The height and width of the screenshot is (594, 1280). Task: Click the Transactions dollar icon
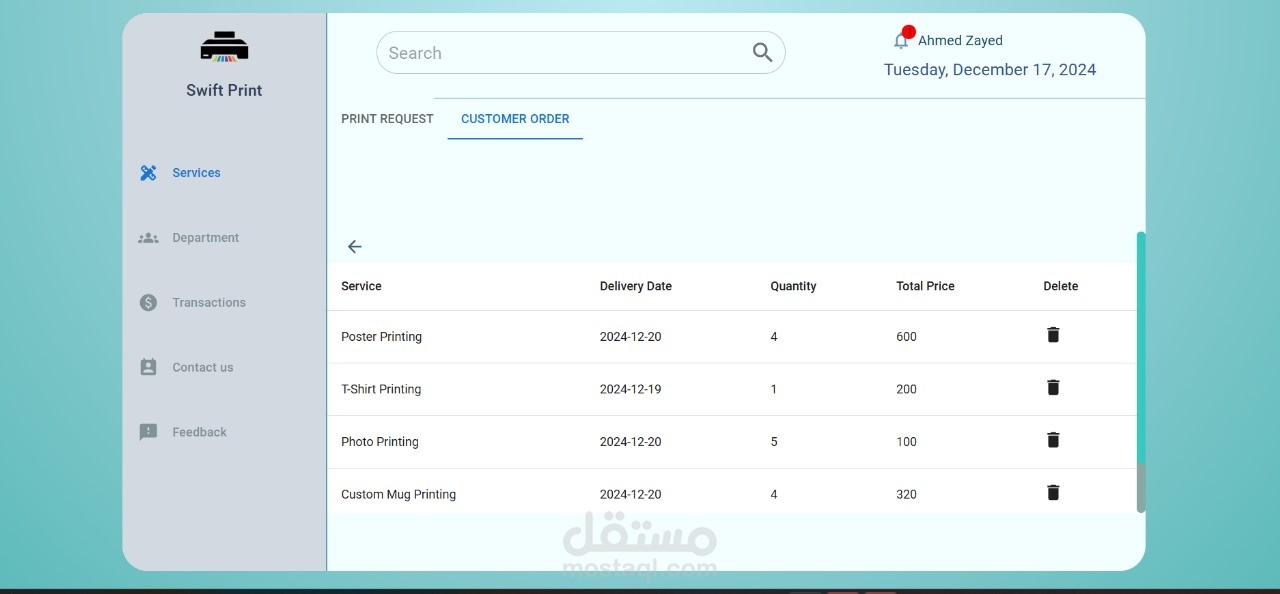pyautogui.click(x=148, y=302)
